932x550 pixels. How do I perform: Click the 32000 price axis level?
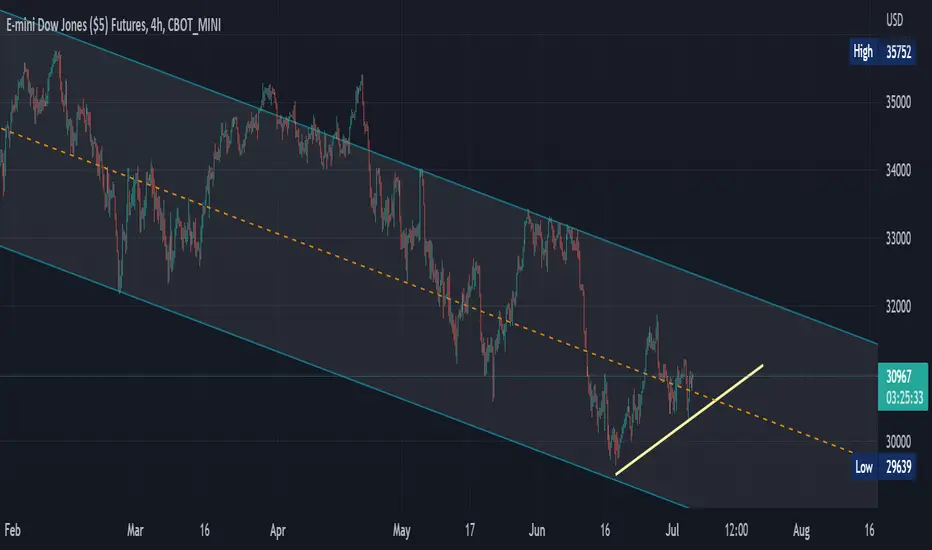tap(898, 307)
